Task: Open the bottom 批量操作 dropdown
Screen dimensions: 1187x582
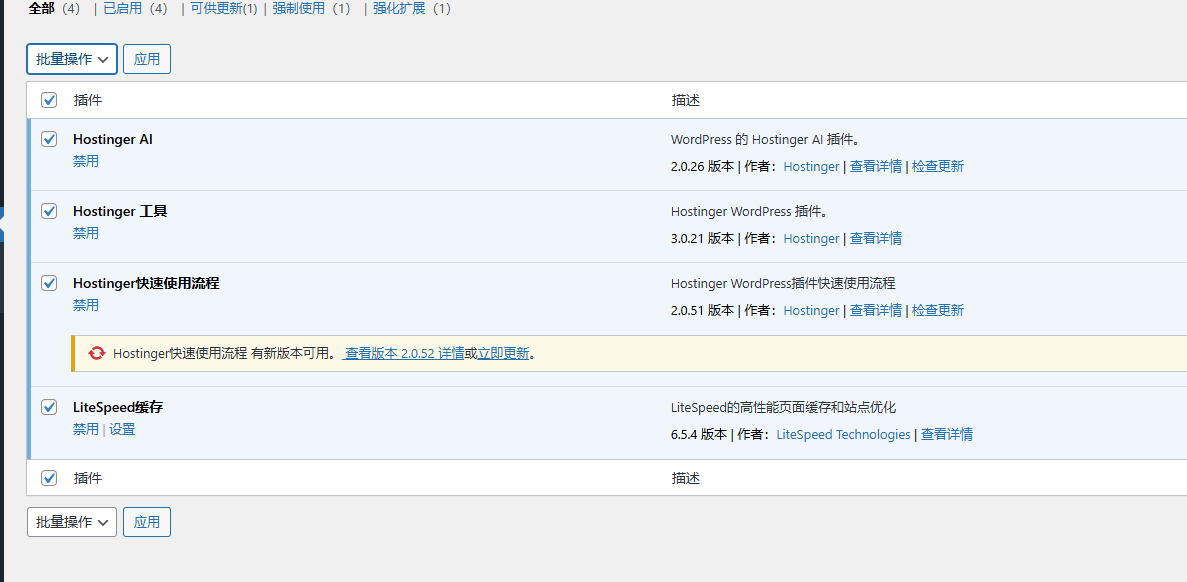Action: [x=72, y=522]
